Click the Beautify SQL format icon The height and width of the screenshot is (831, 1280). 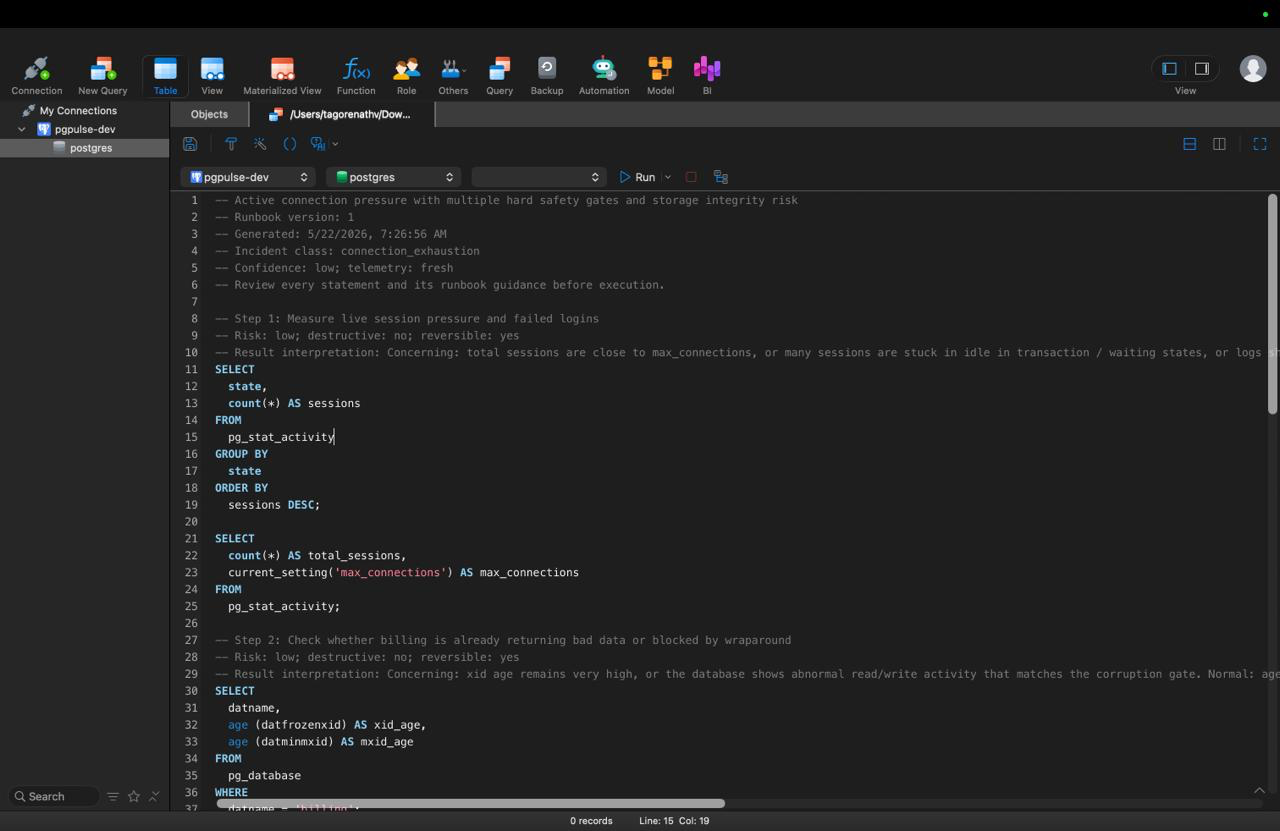231,144
